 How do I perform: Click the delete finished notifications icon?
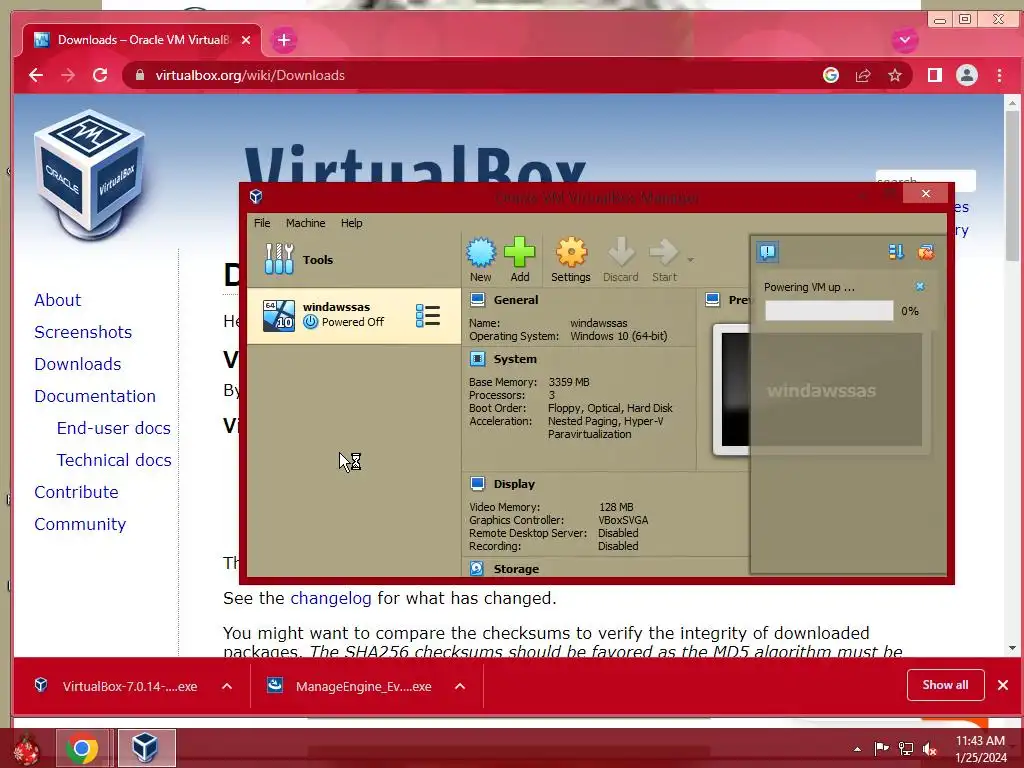tap(925, 251)
